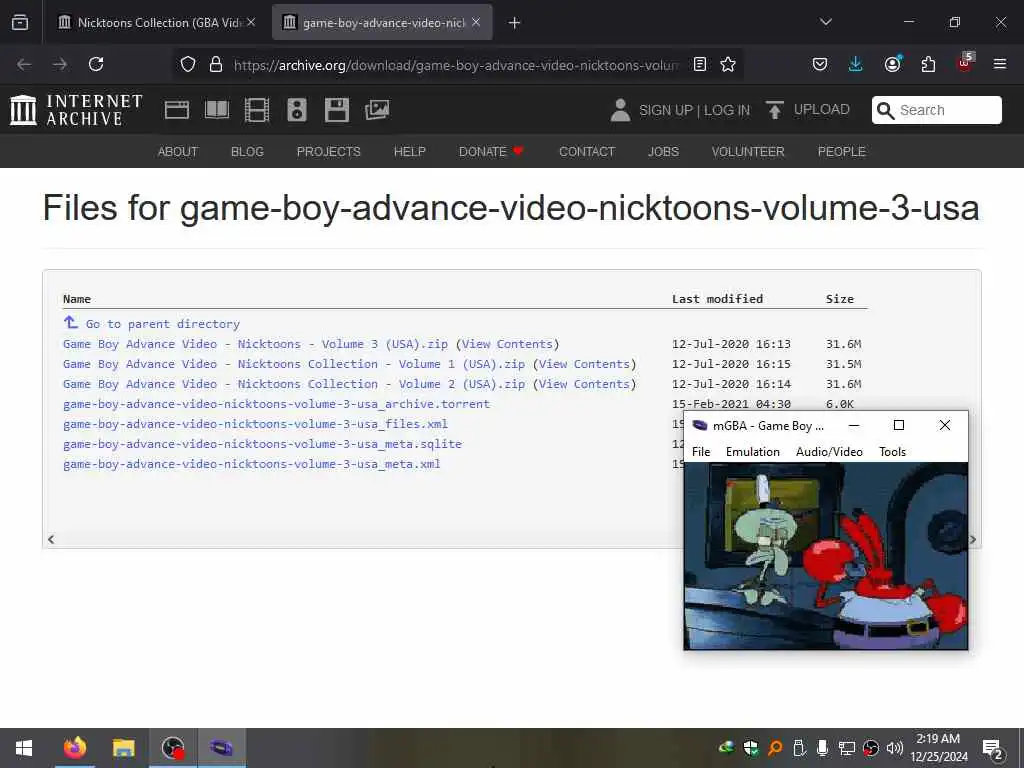Click the UPLOAD button
The height and width of the screenshot is (768, 1024).
808,110
